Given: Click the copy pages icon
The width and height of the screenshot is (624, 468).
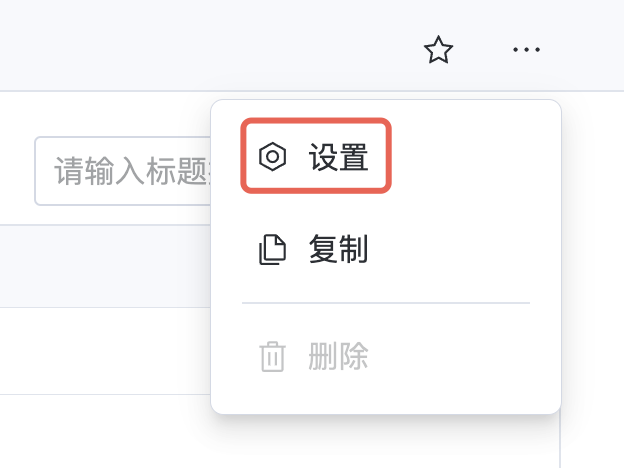Looking at the screenshot, I should click(272, 250).
